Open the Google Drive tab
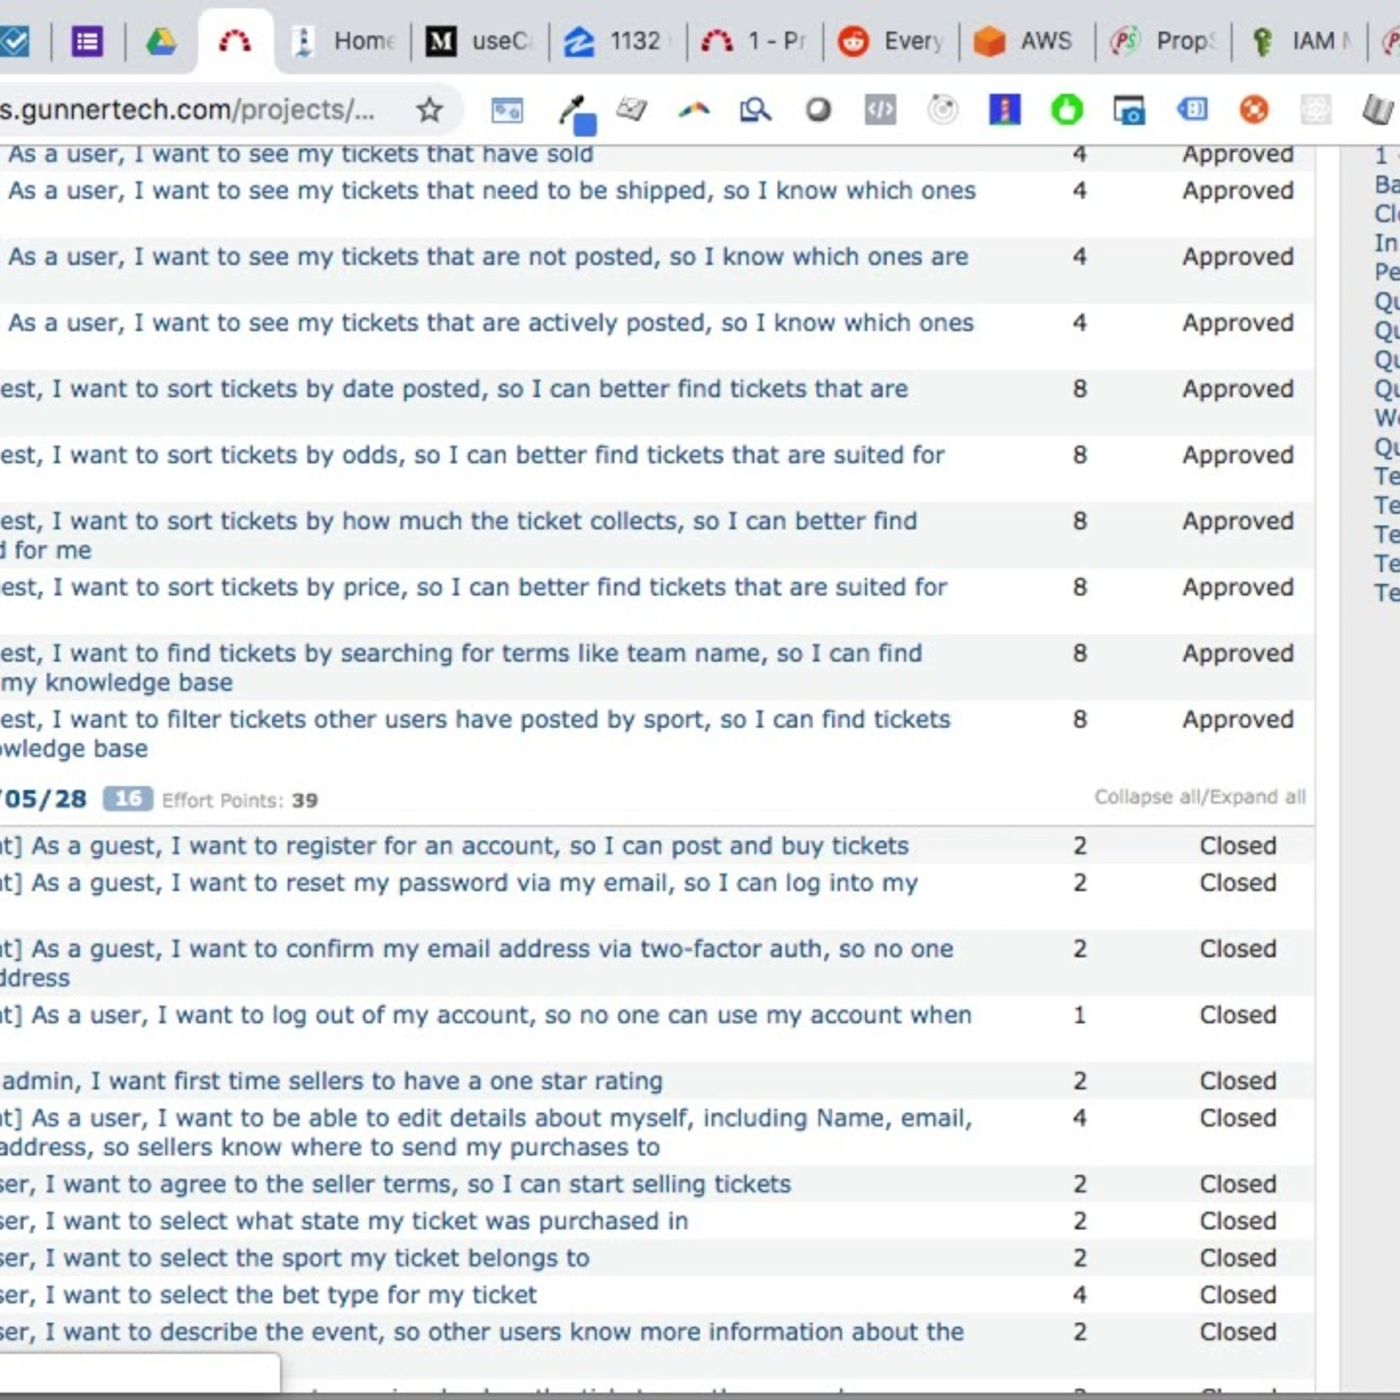 [x=161, y=41]
